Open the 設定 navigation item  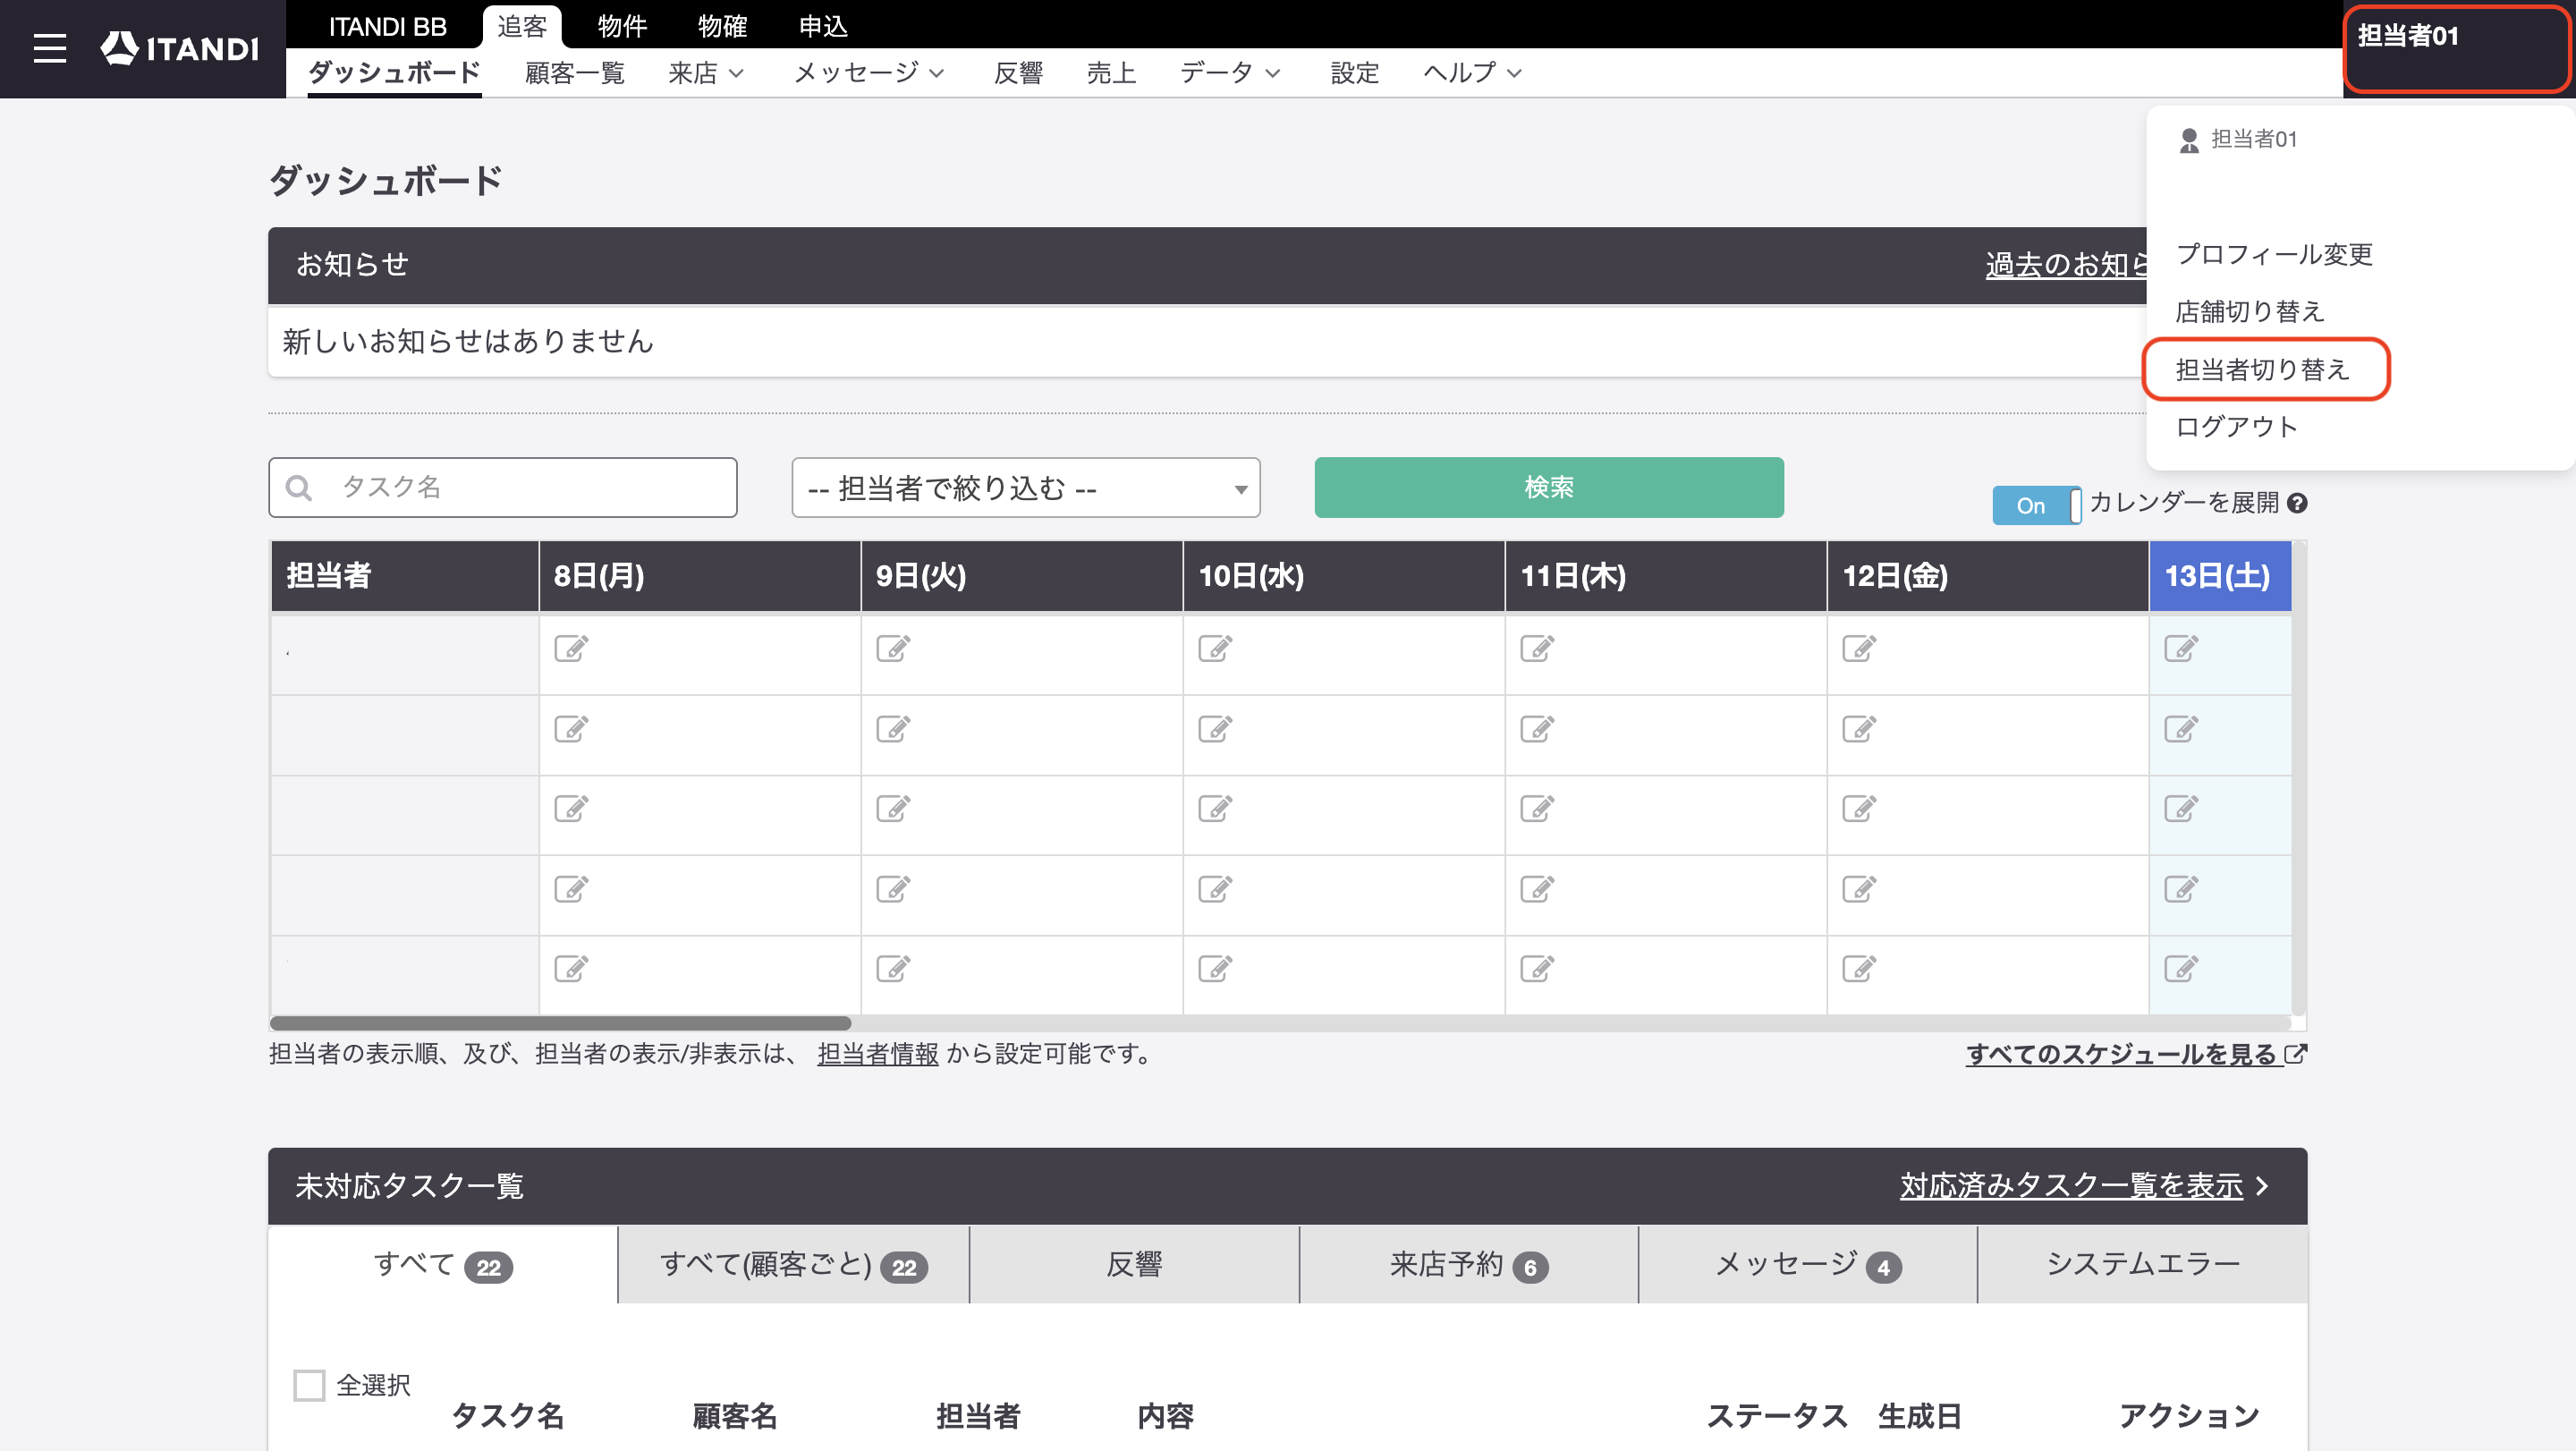click(x=1354, y=73)
